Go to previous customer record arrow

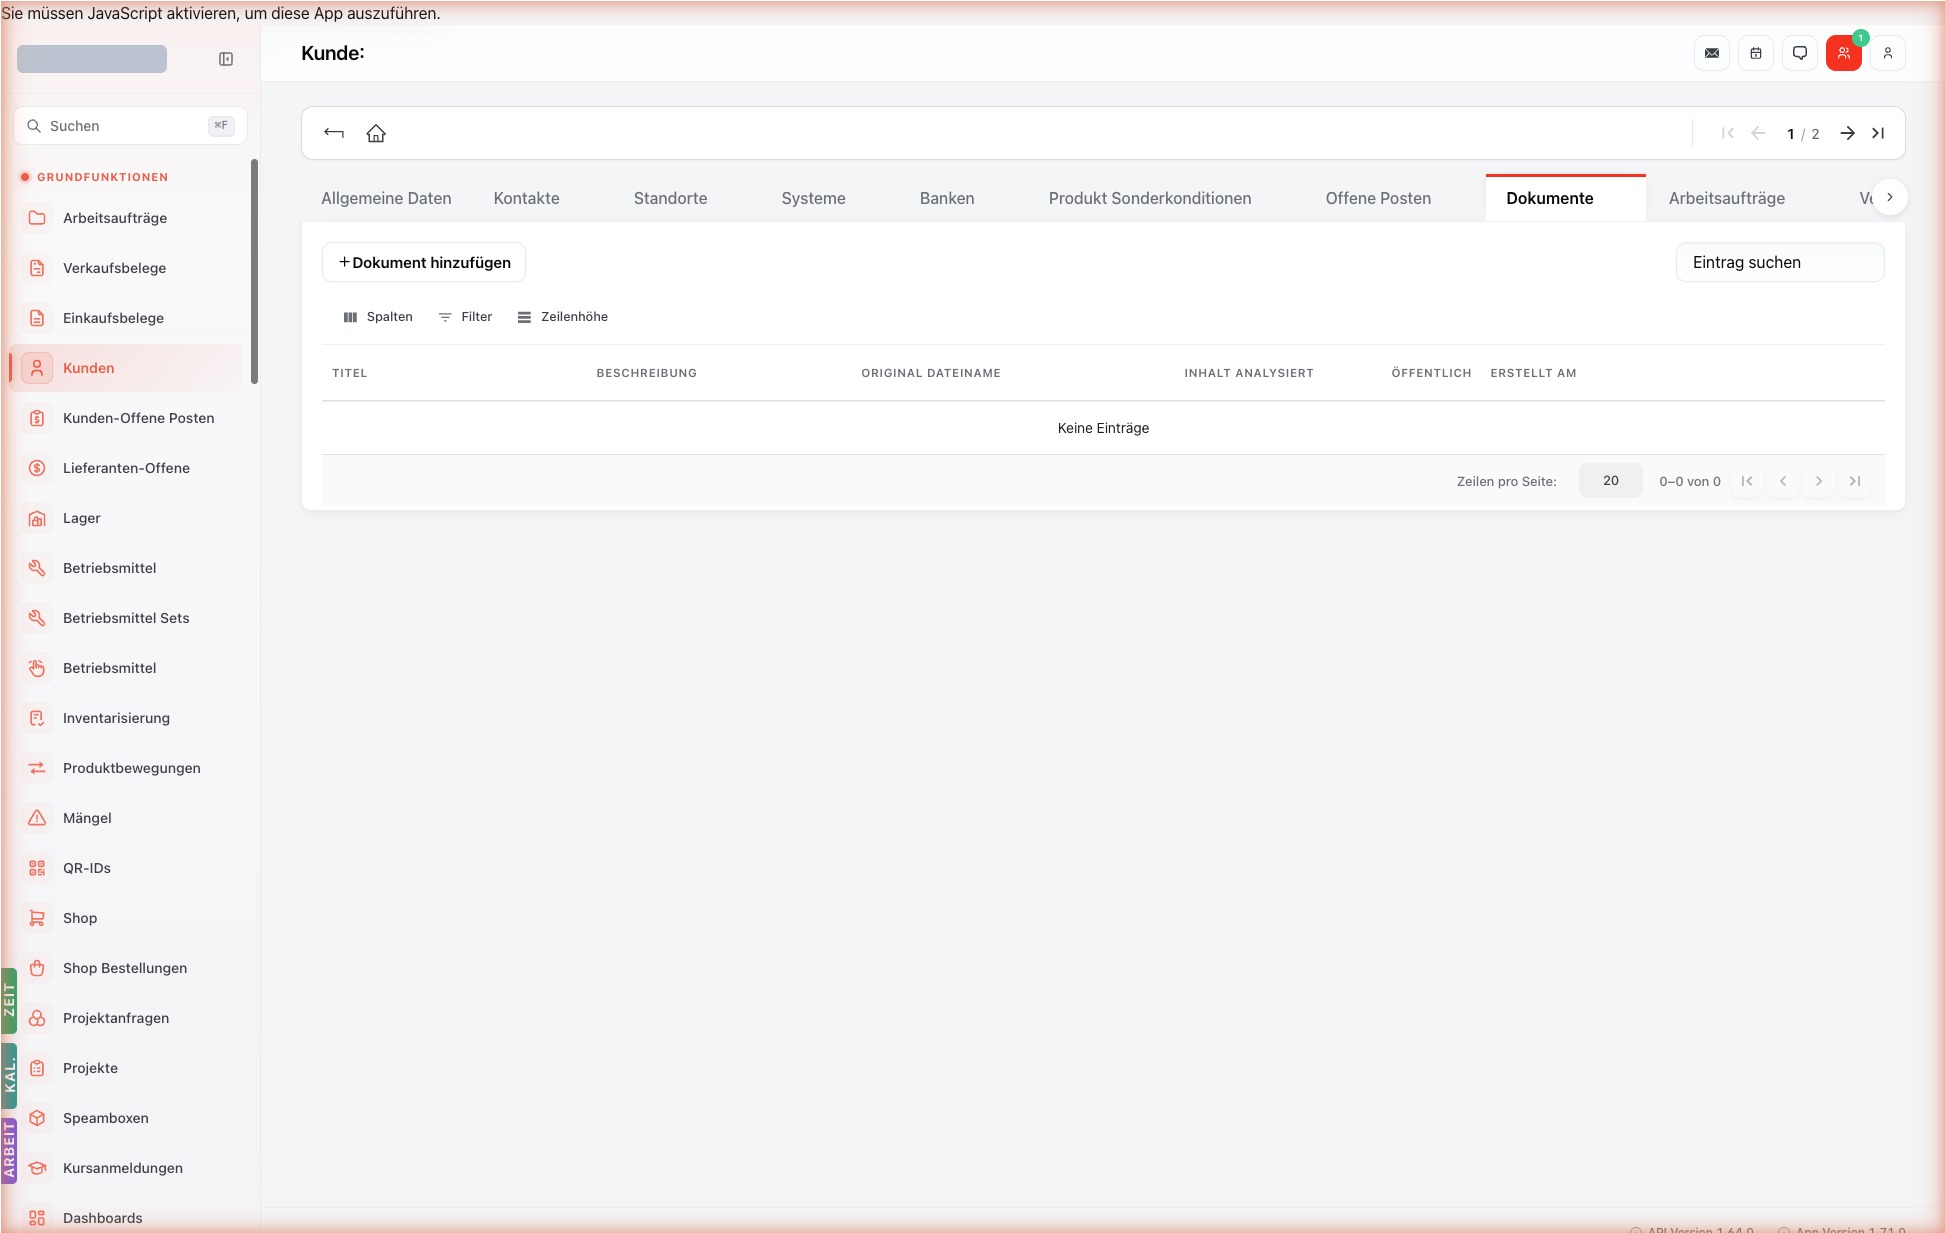1758,133
